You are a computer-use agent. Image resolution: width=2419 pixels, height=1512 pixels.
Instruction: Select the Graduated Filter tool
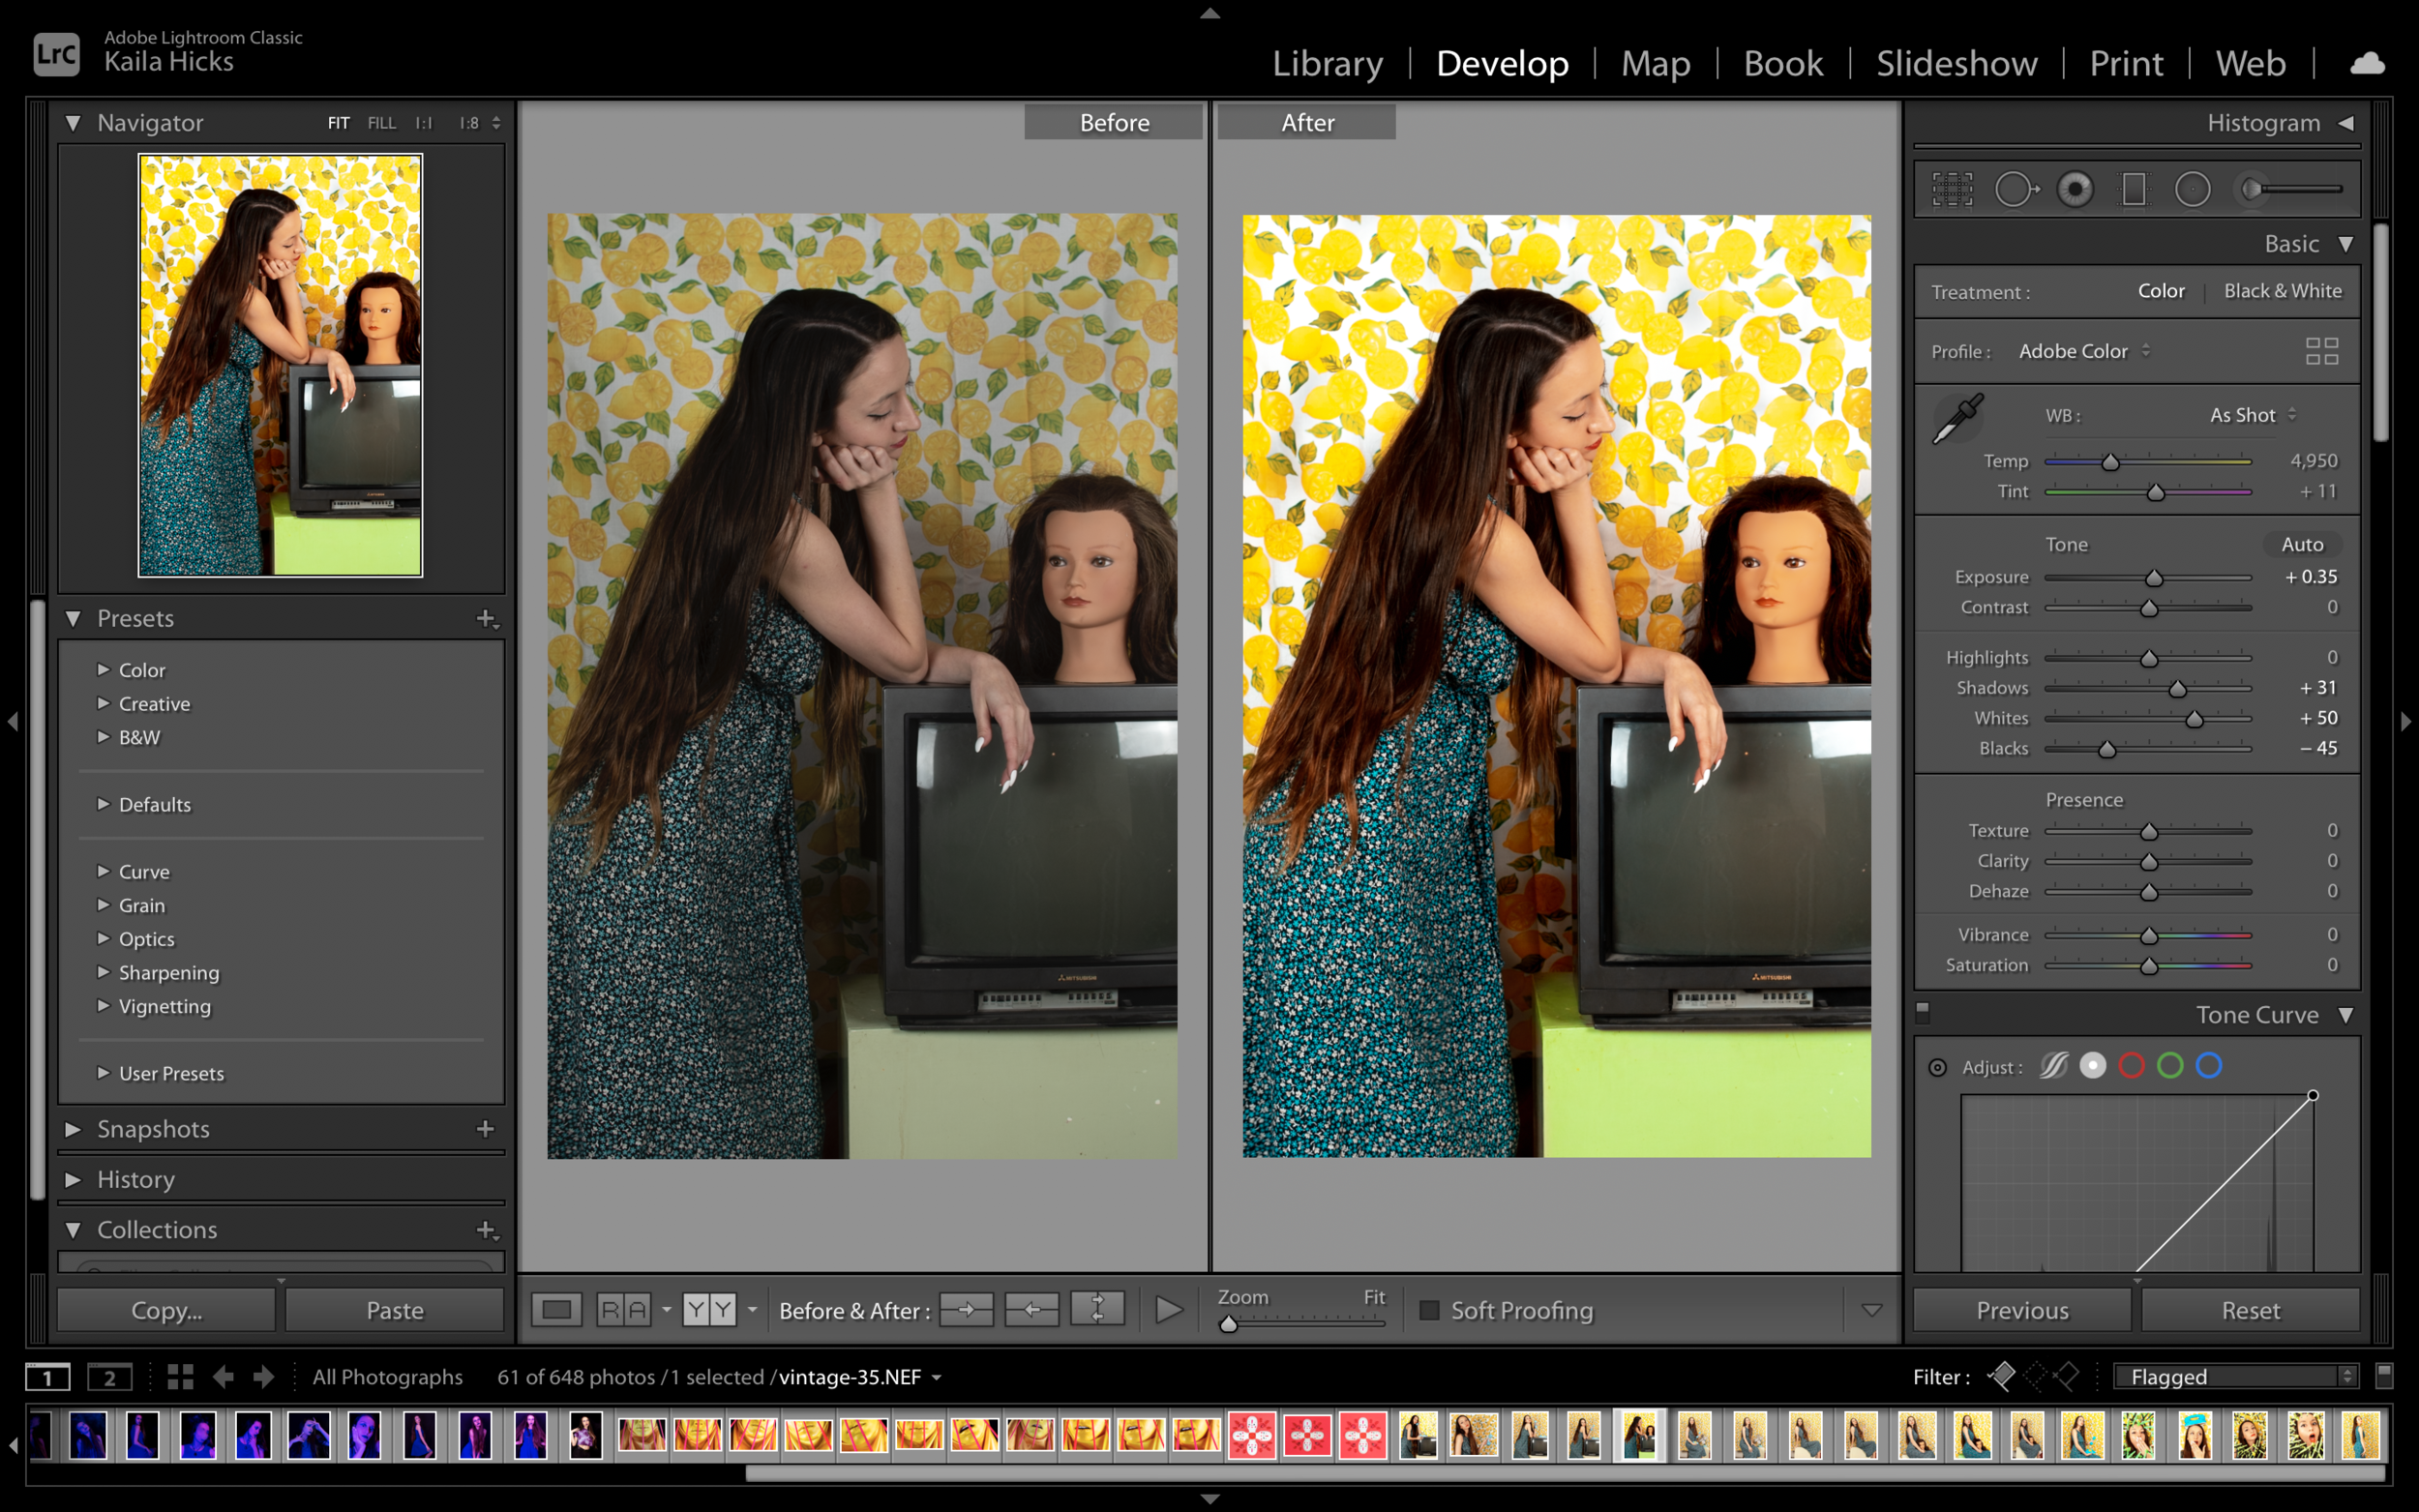2133,189
